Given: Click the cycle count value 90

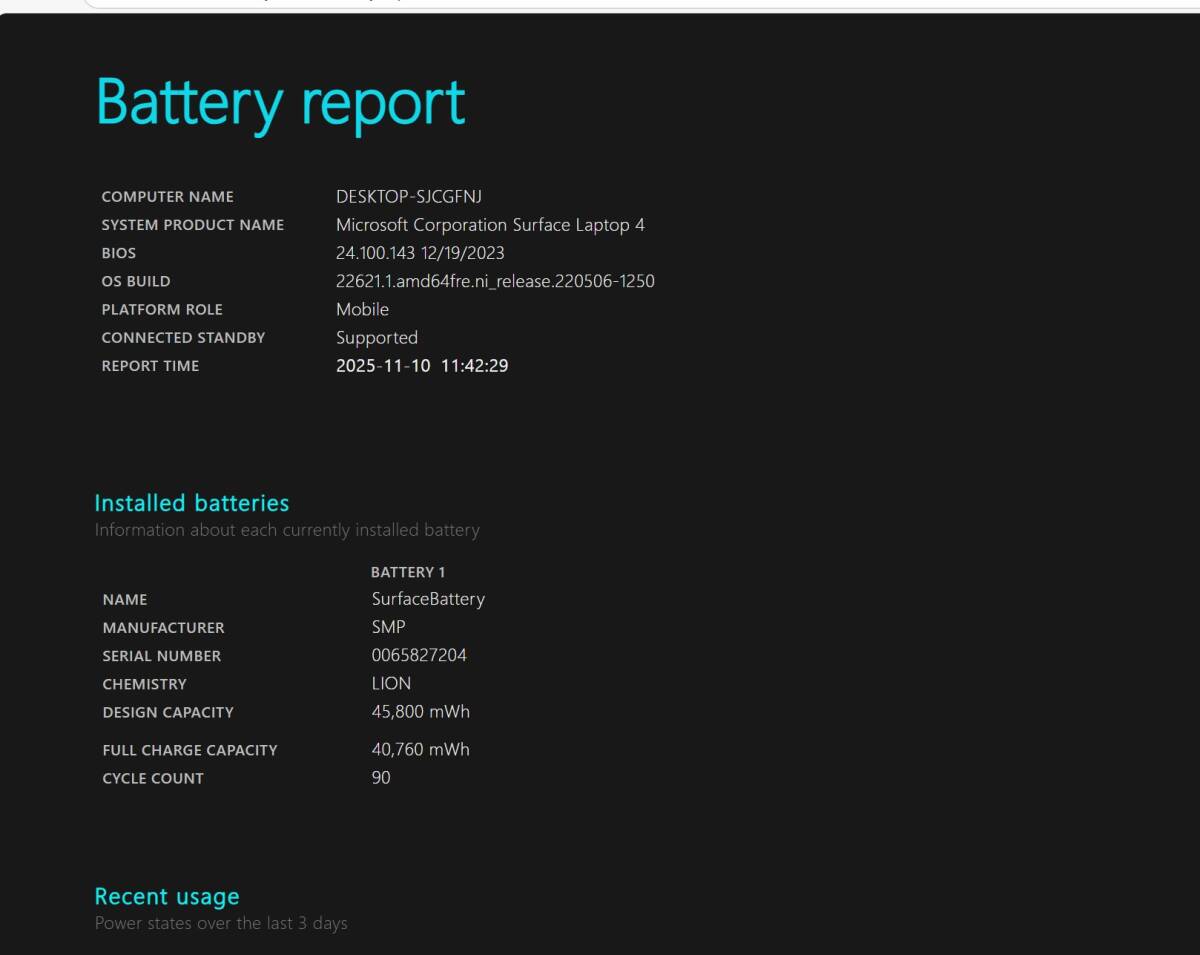Looking at the screenshot, I should click(381, 778).
